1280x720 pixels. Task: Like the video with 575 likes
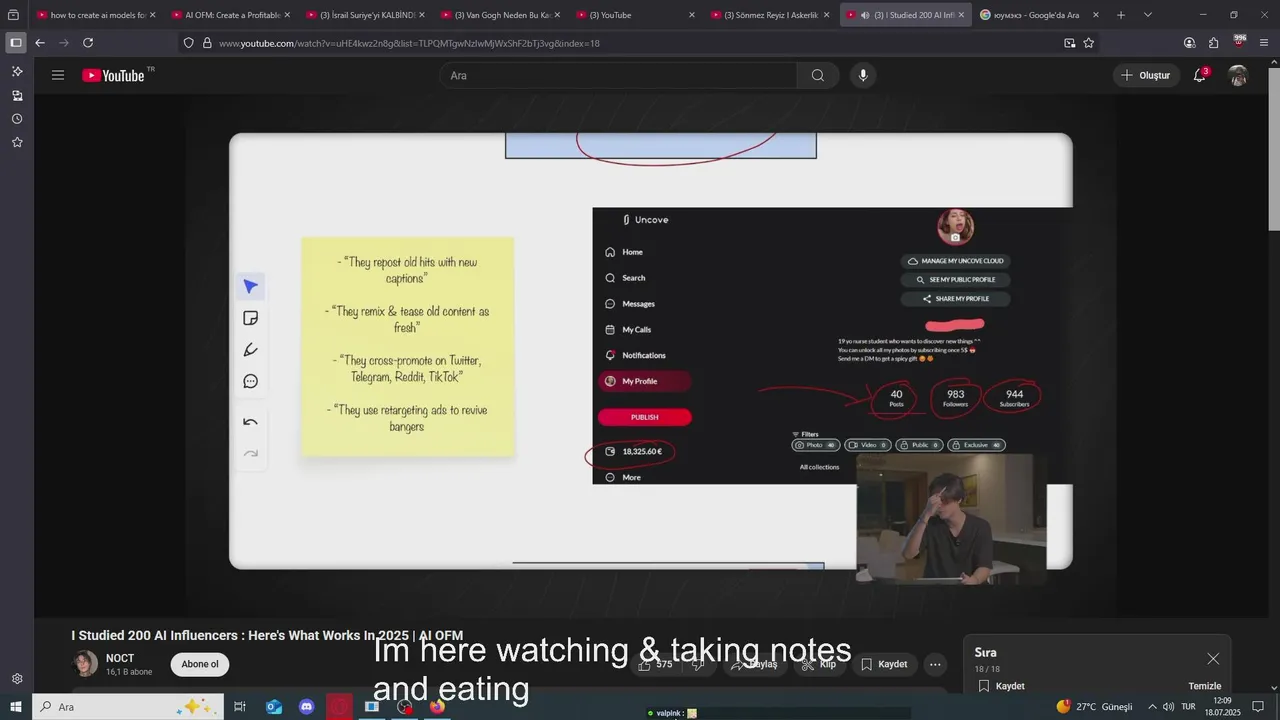(x=655, y=664)
